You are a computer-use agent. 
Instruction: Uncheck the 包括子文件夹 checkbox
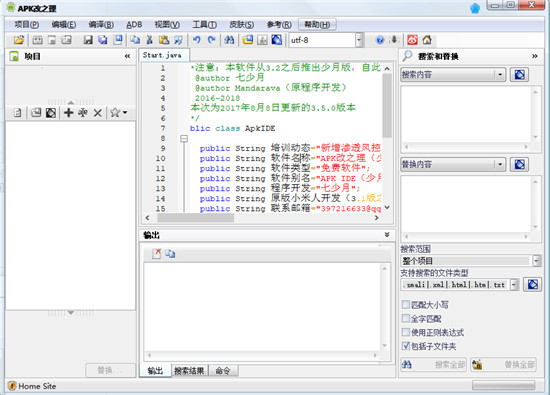(406, 346)
